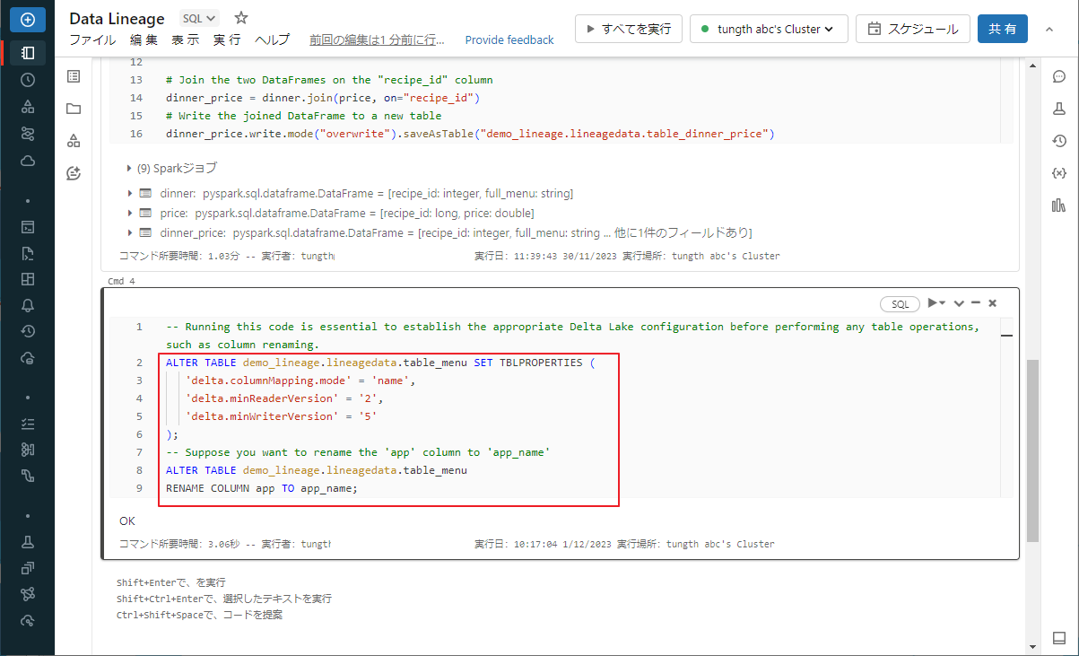Minimize the Cmd 4 cell
1079x656 pixels.
976,303
